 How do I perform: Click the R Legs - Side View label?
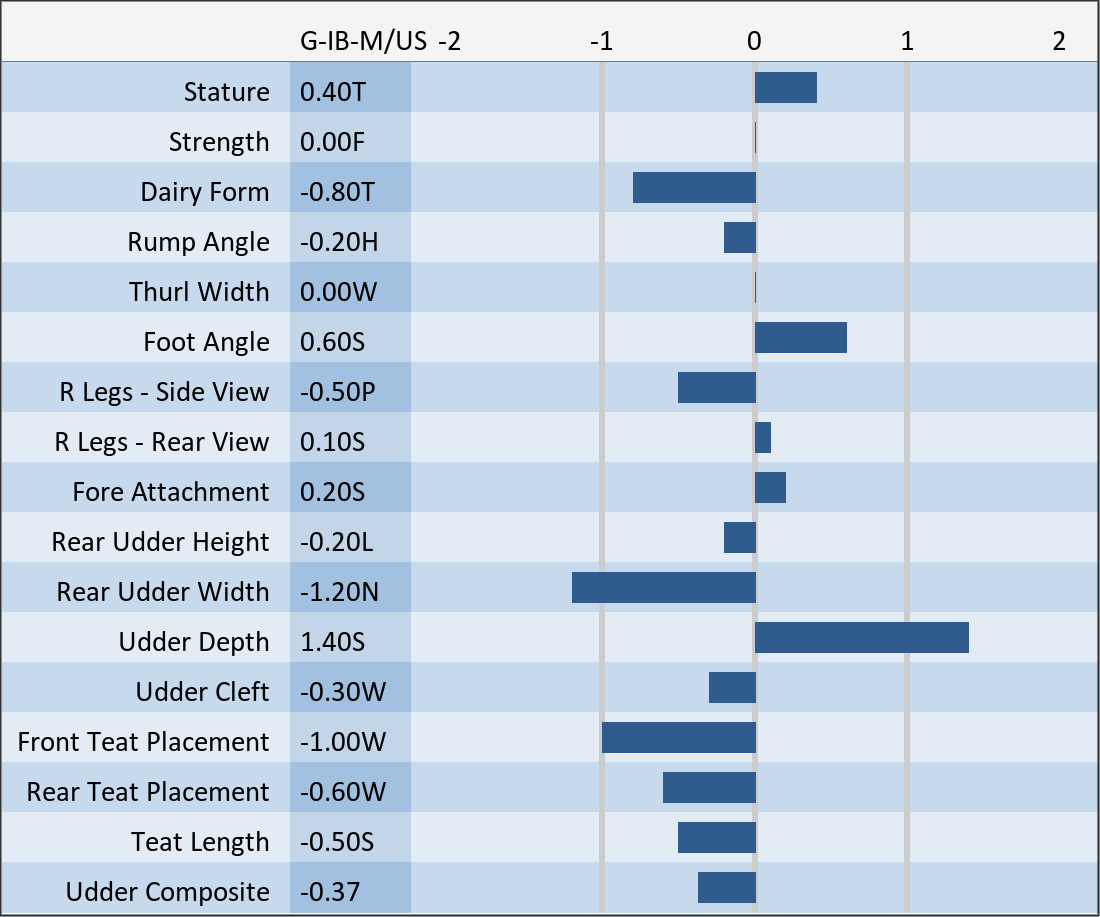[x=163, y=392]
